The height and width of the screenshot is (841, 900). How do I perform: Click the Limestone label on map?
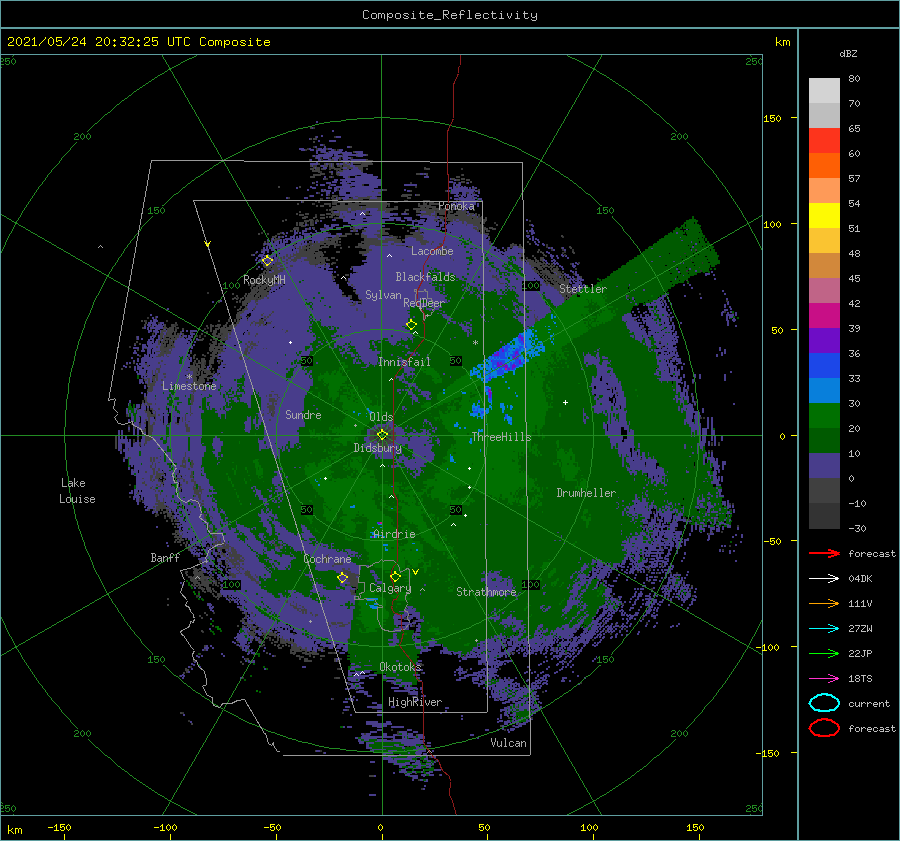[189, 386]
